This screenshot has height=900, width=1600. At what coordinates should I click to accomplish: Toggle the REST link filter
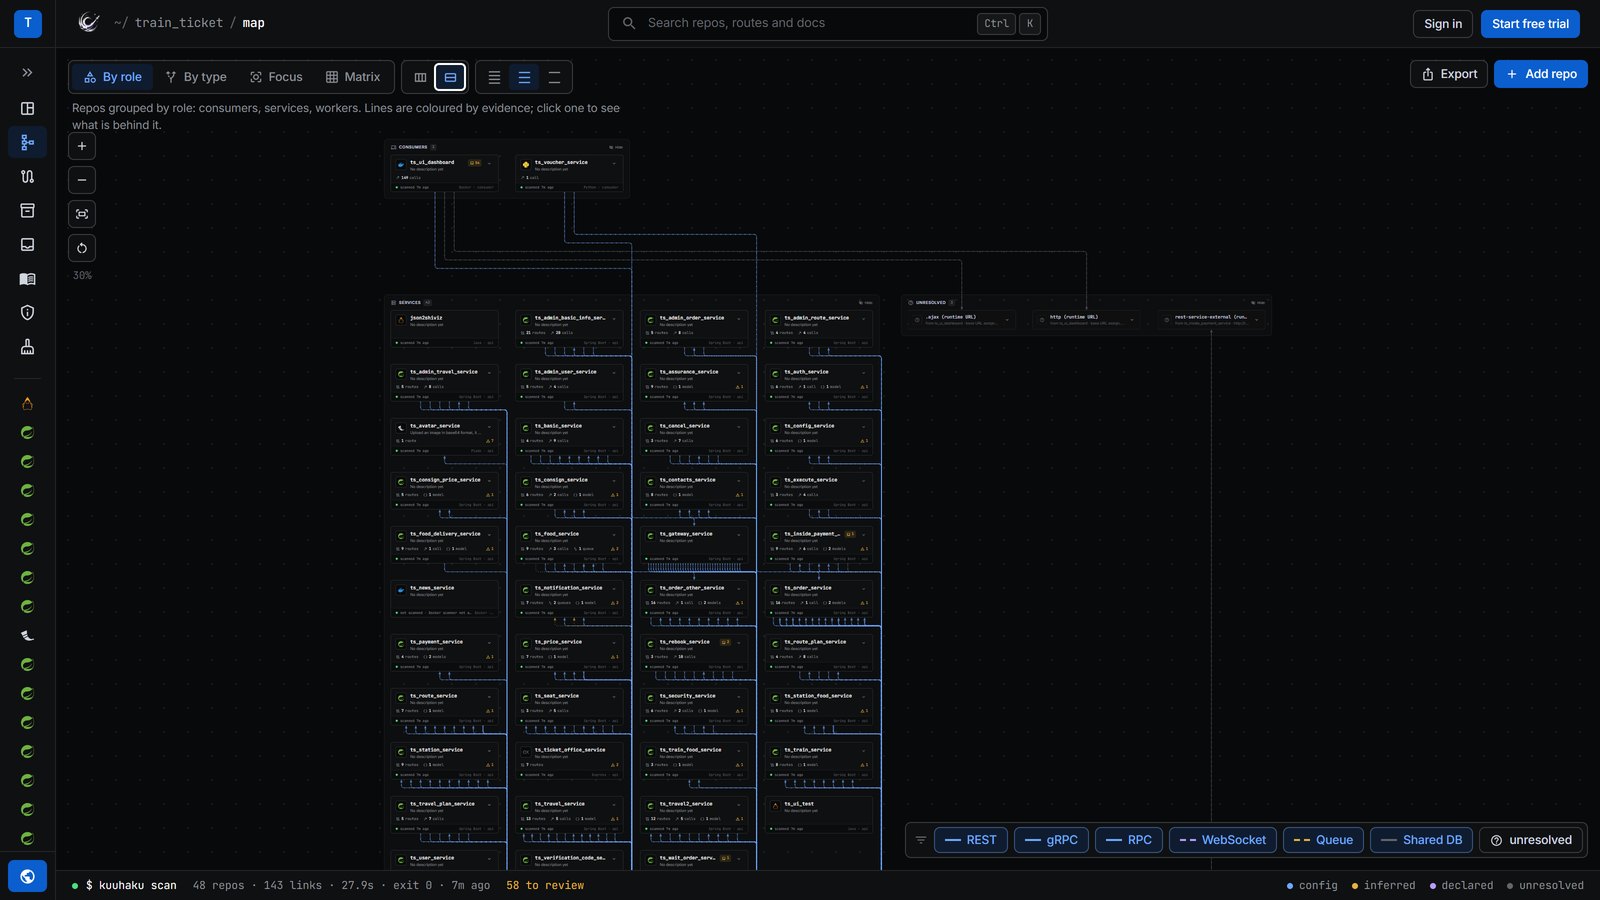(x=970, y=840)
